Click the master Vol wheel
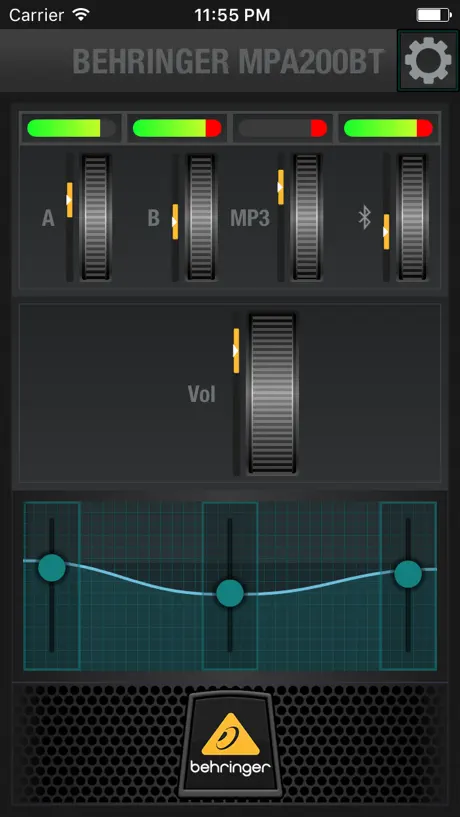Viewport: 460px width, 817px height. [272, 393]
